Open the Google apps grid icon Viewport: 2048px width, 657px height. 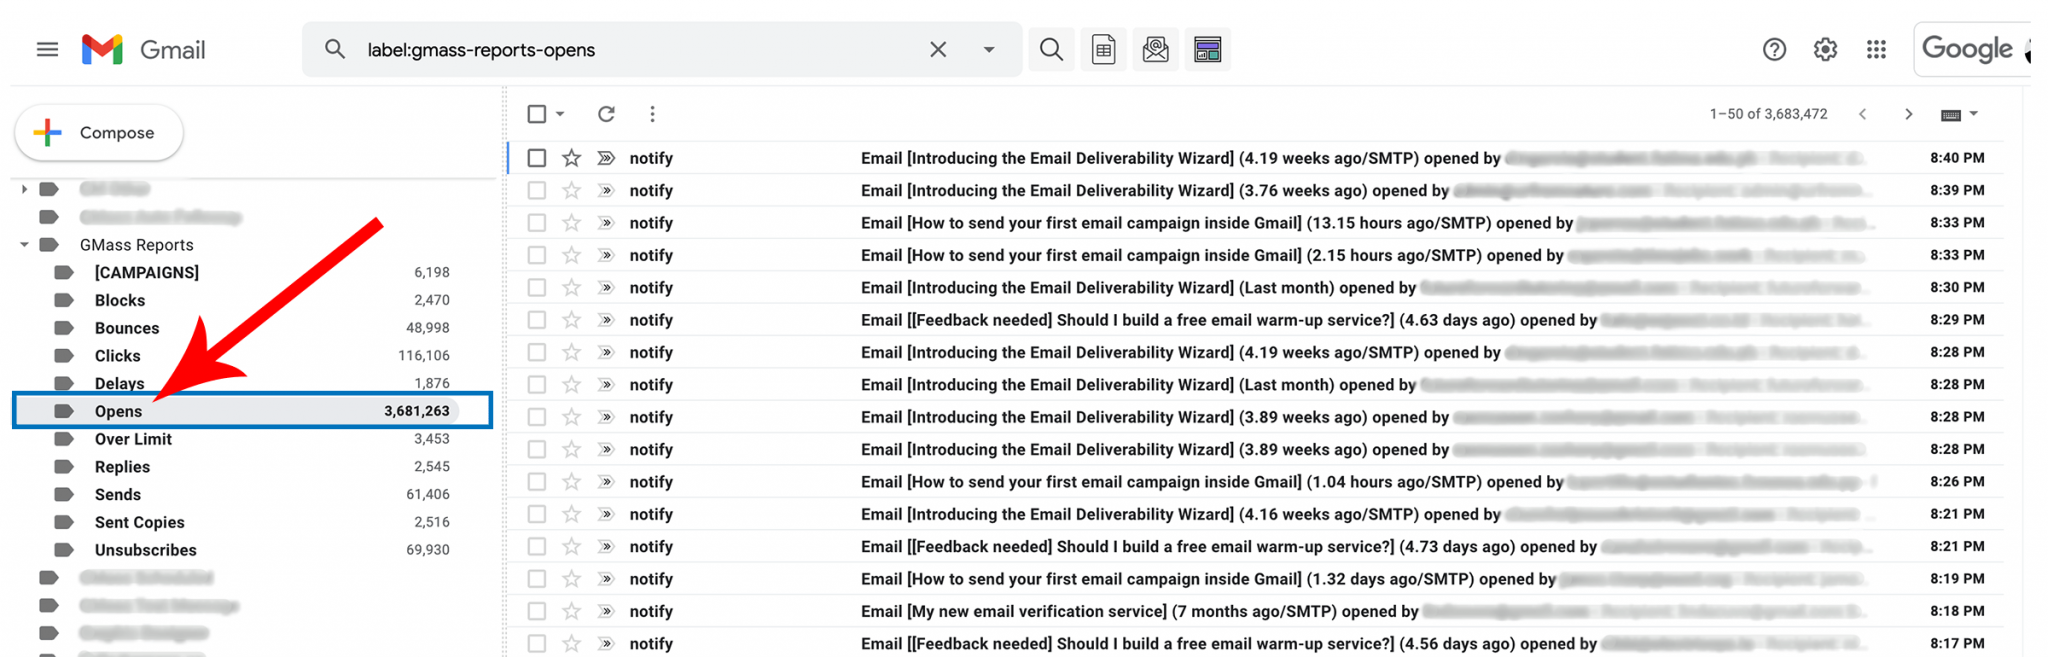(x=1876, y=49)
